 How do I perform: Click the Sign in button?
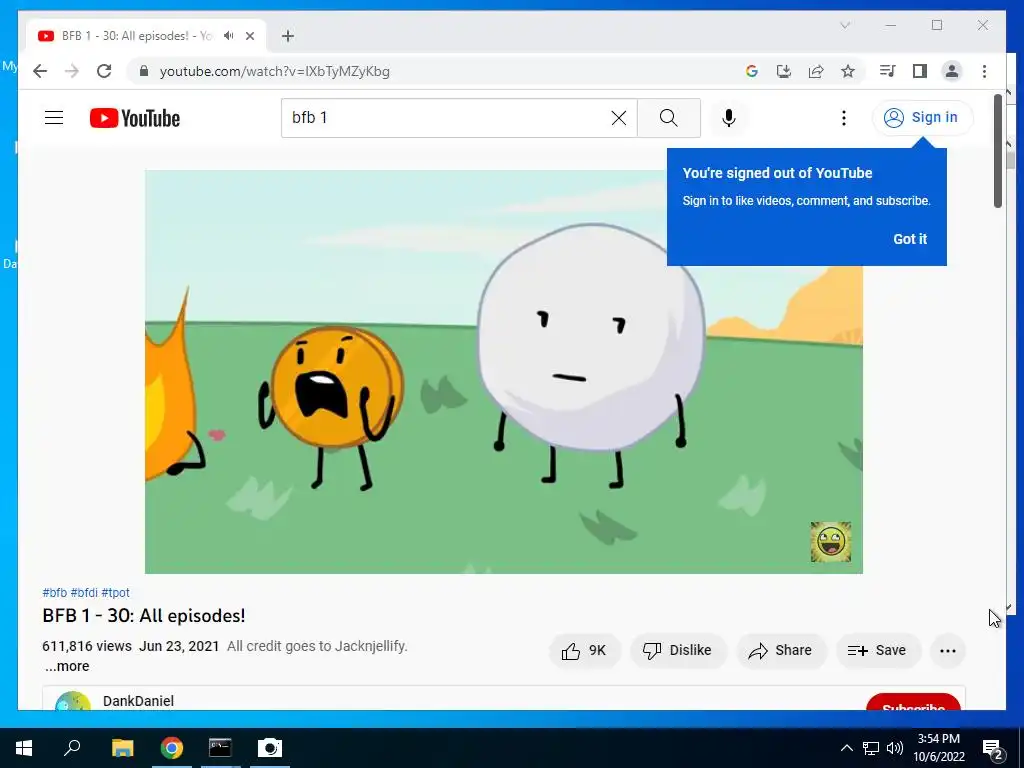[x=922, y=118]
